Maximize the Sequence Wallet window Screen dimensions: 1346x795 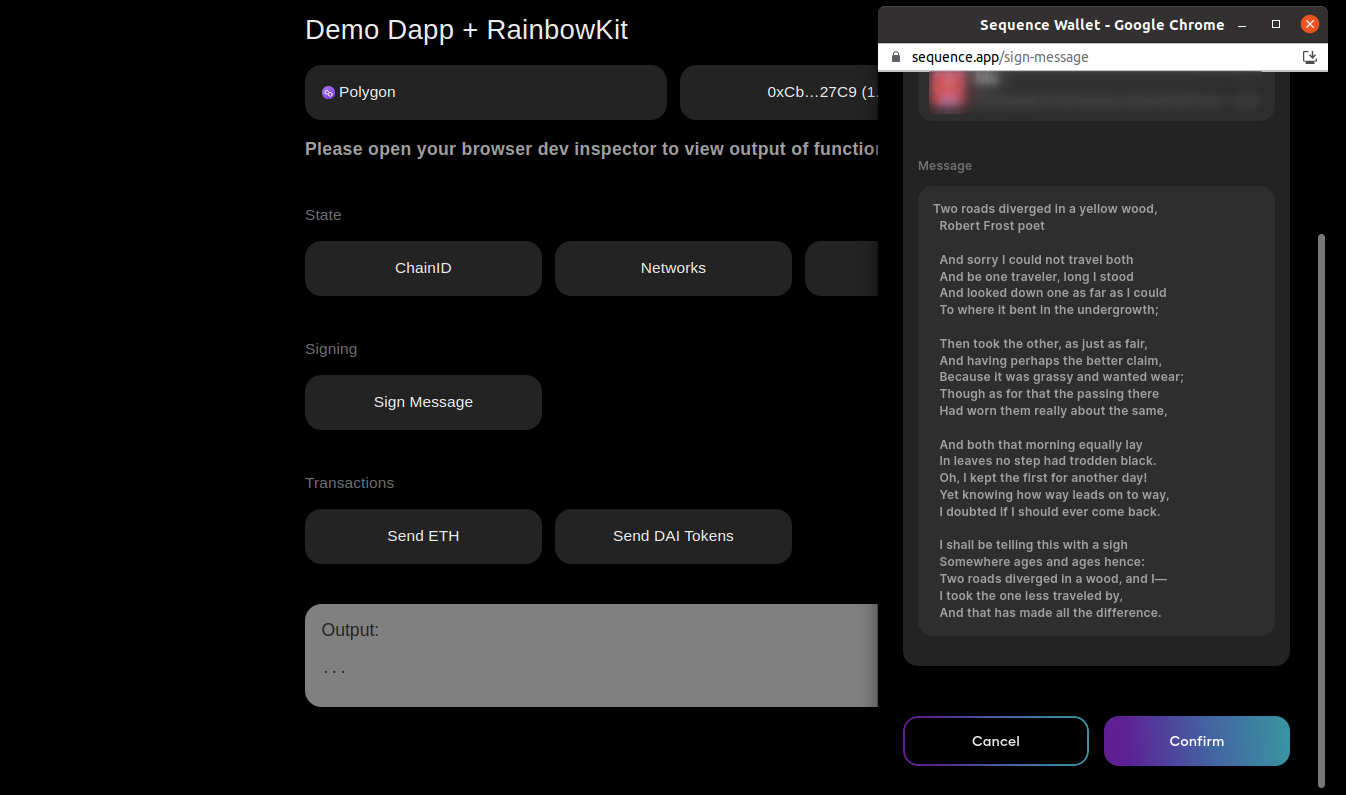pos(1276,24)
